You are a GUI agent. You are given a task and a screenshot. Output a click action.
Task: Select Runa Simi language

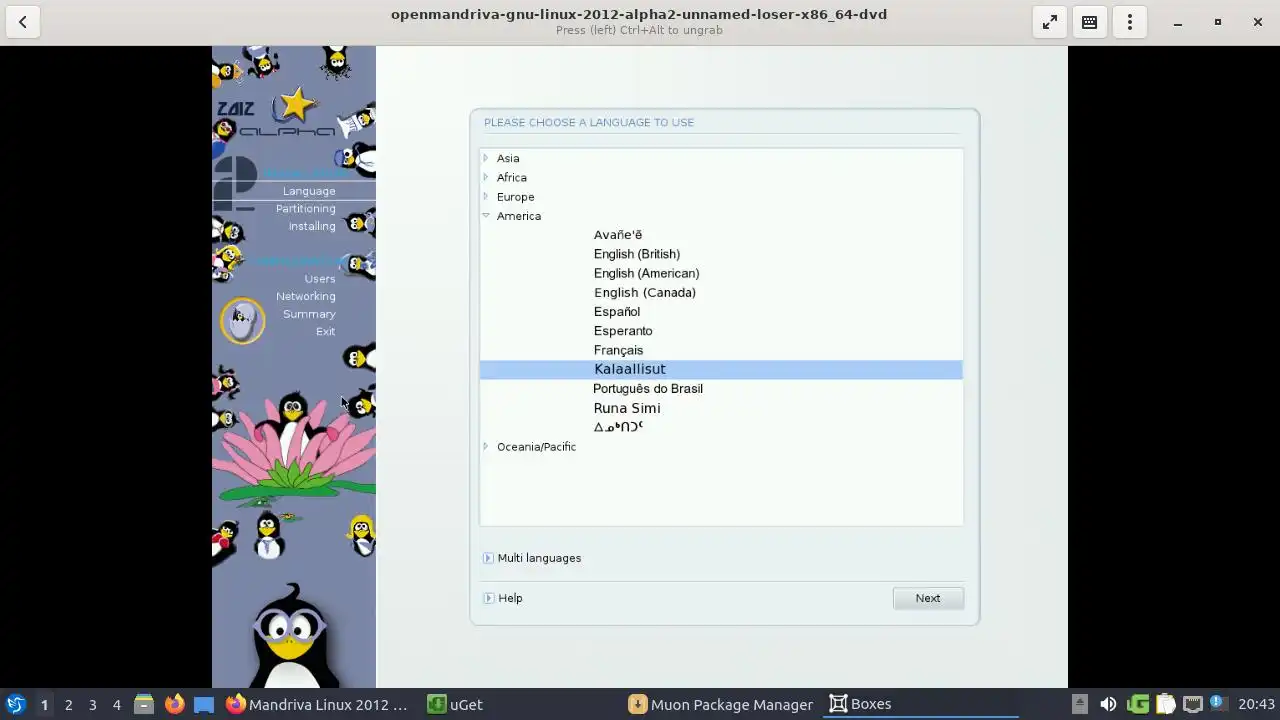click(x=627, y=408)
